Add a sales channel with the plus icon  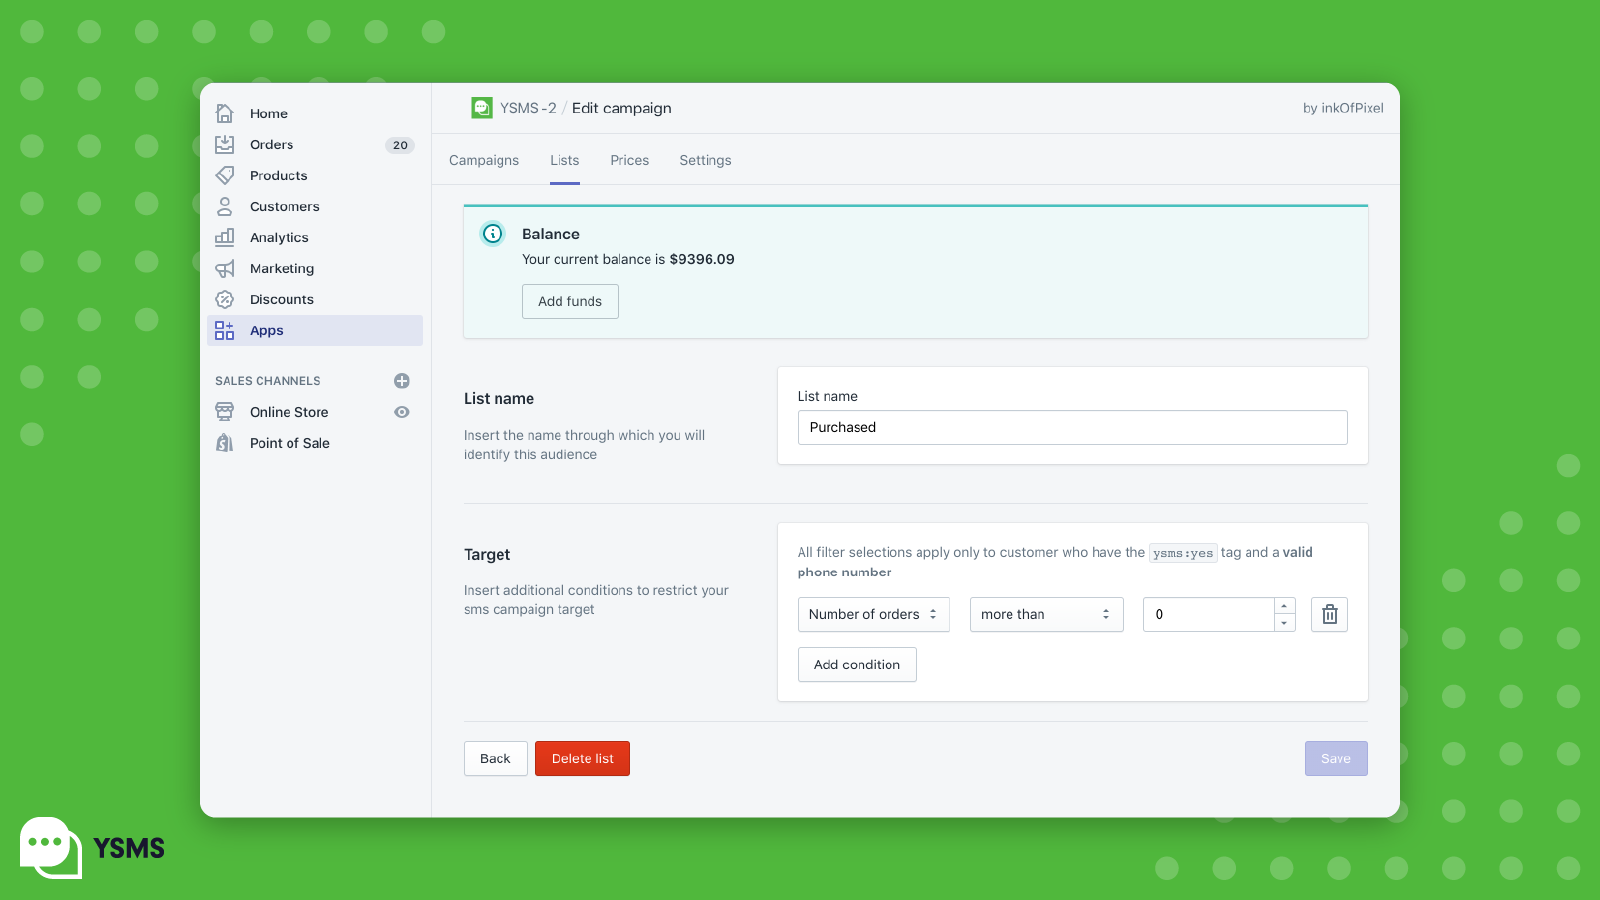(x=401, y=380)
